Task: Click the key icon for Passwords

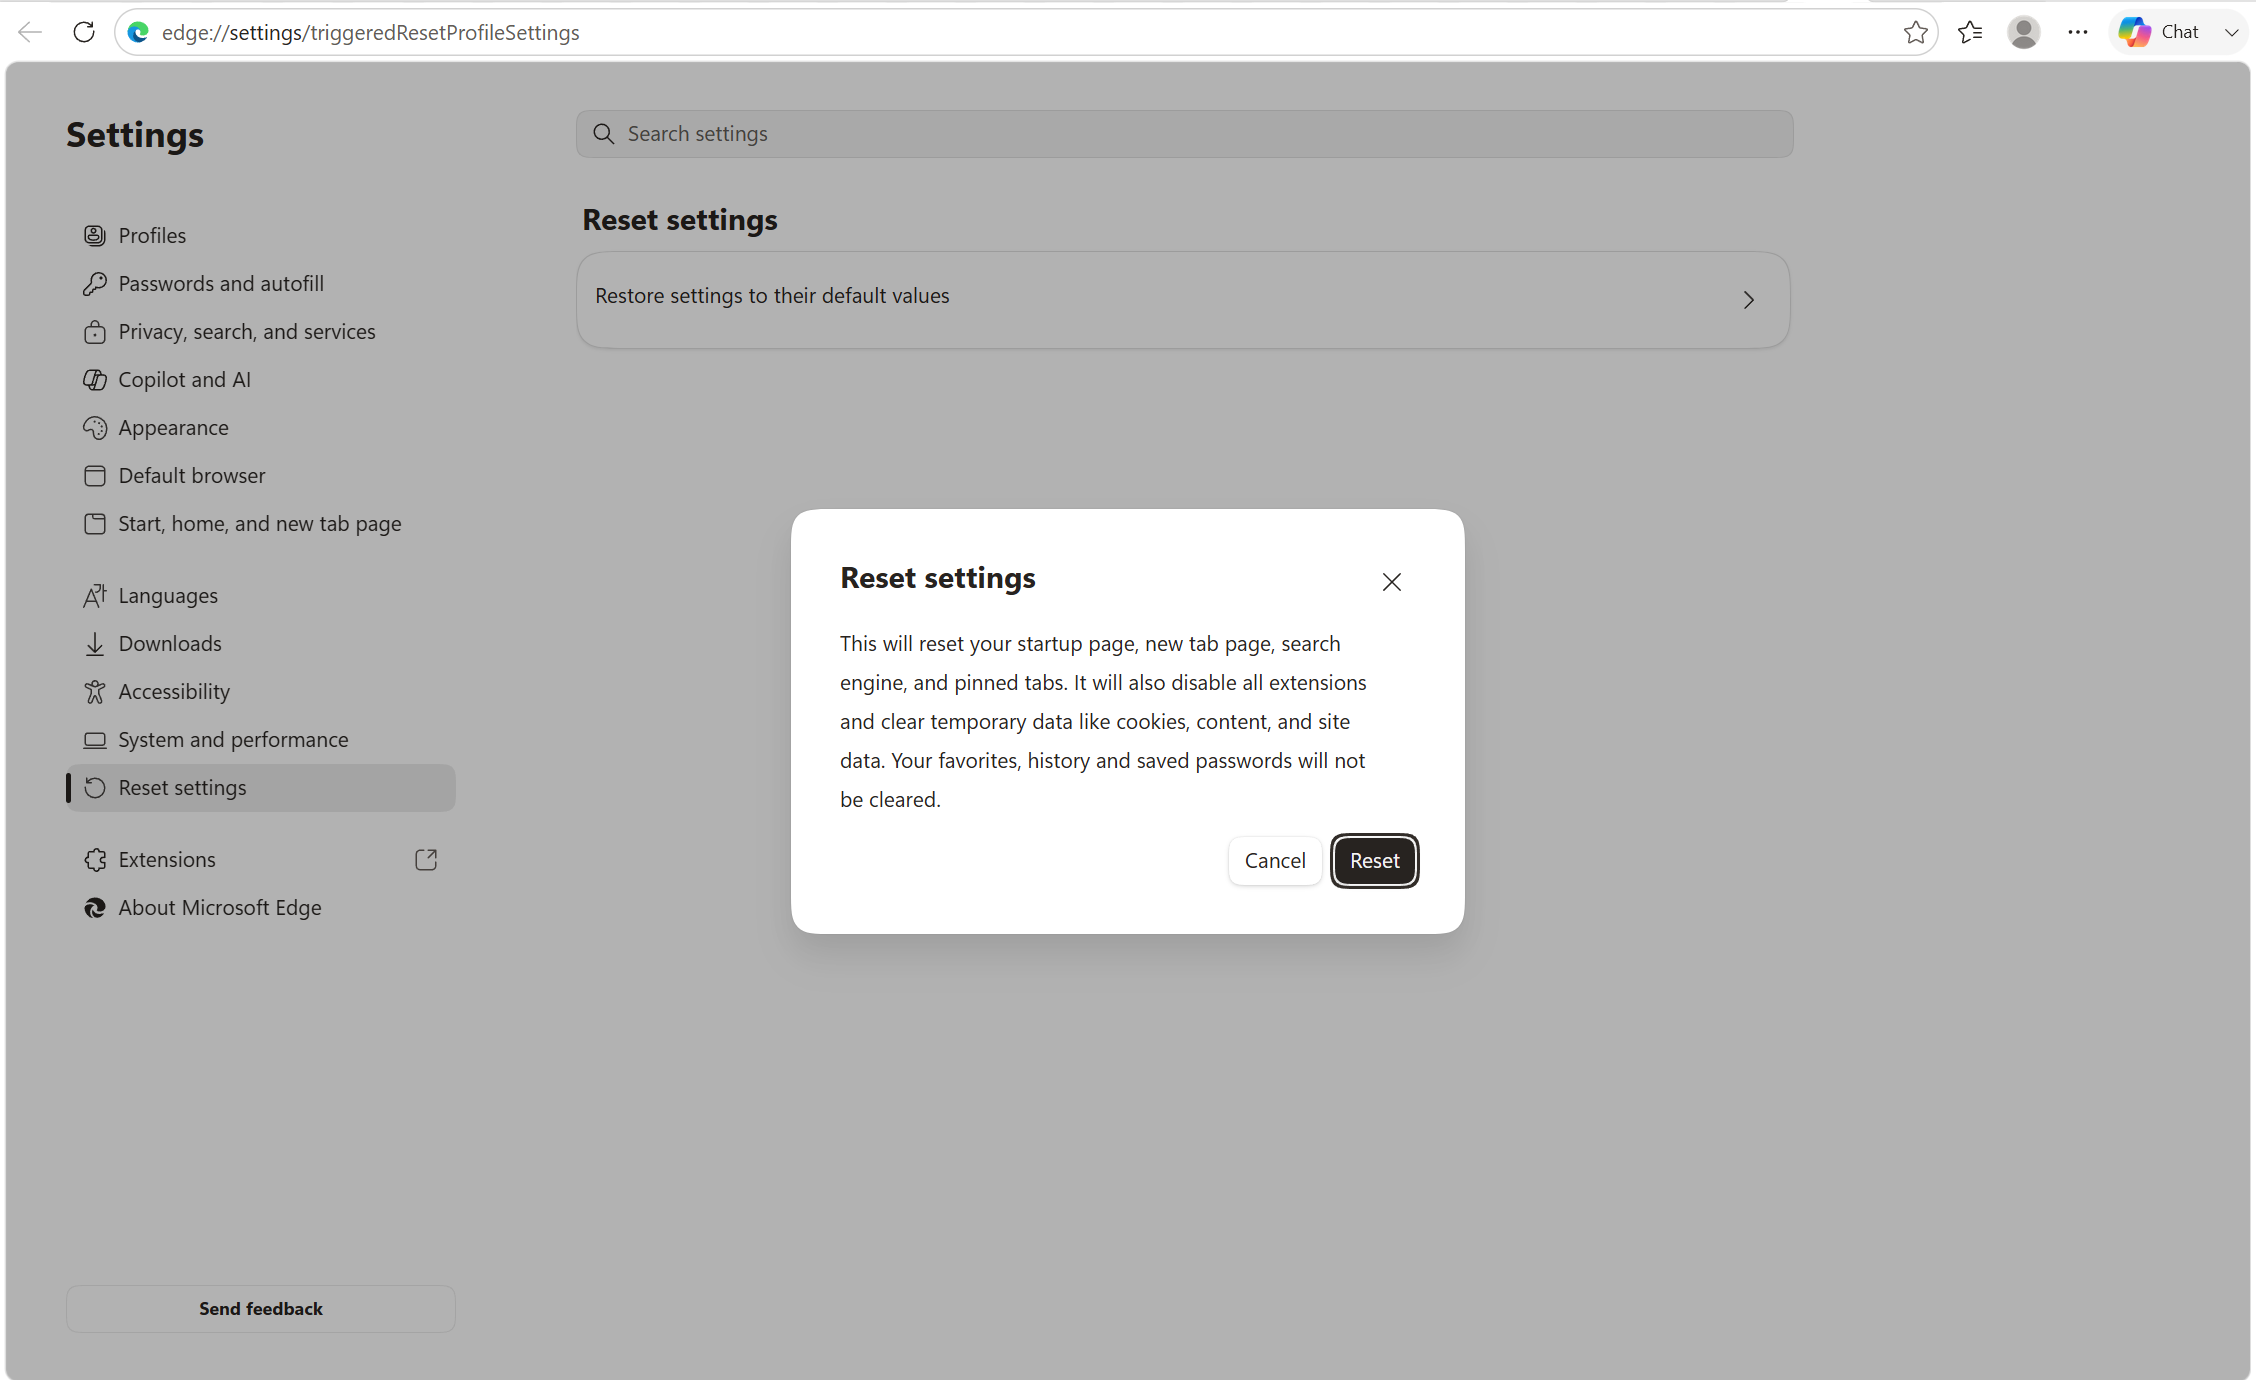Action: coord(95,284)
